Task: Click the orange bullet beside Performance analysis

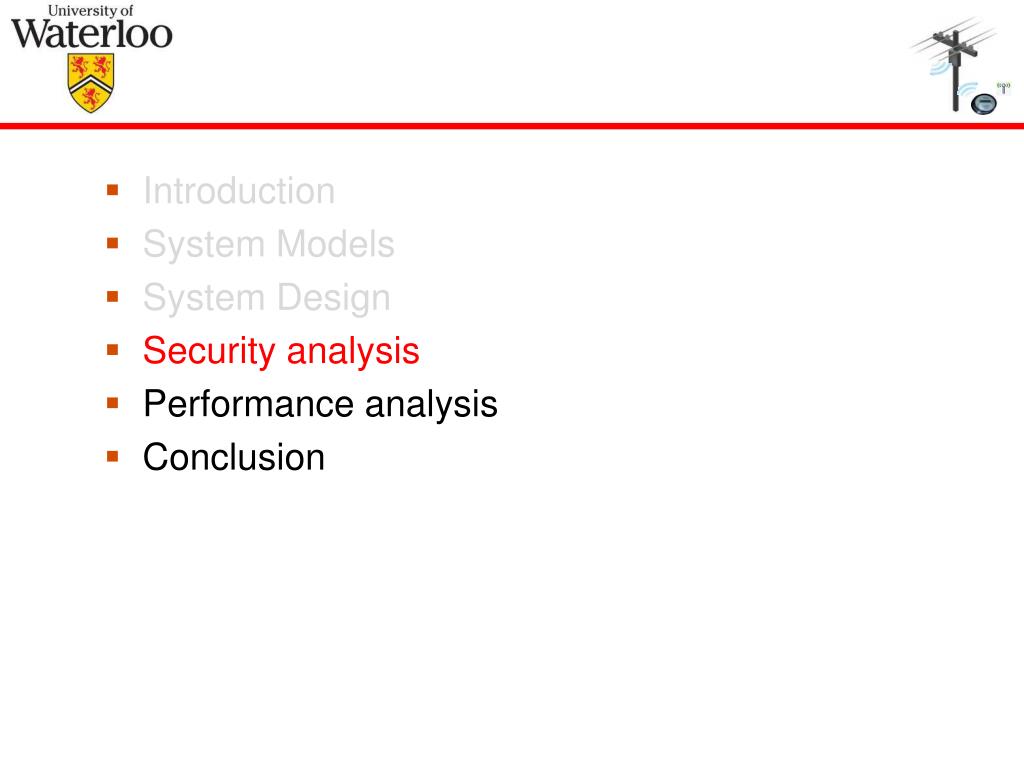Action: pyautogui.click(x=112, y=403)
